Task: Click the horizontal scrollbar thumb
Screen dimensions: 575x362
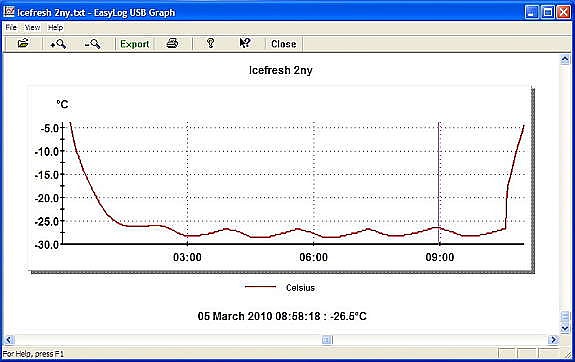Action: [x=327, y=340]
